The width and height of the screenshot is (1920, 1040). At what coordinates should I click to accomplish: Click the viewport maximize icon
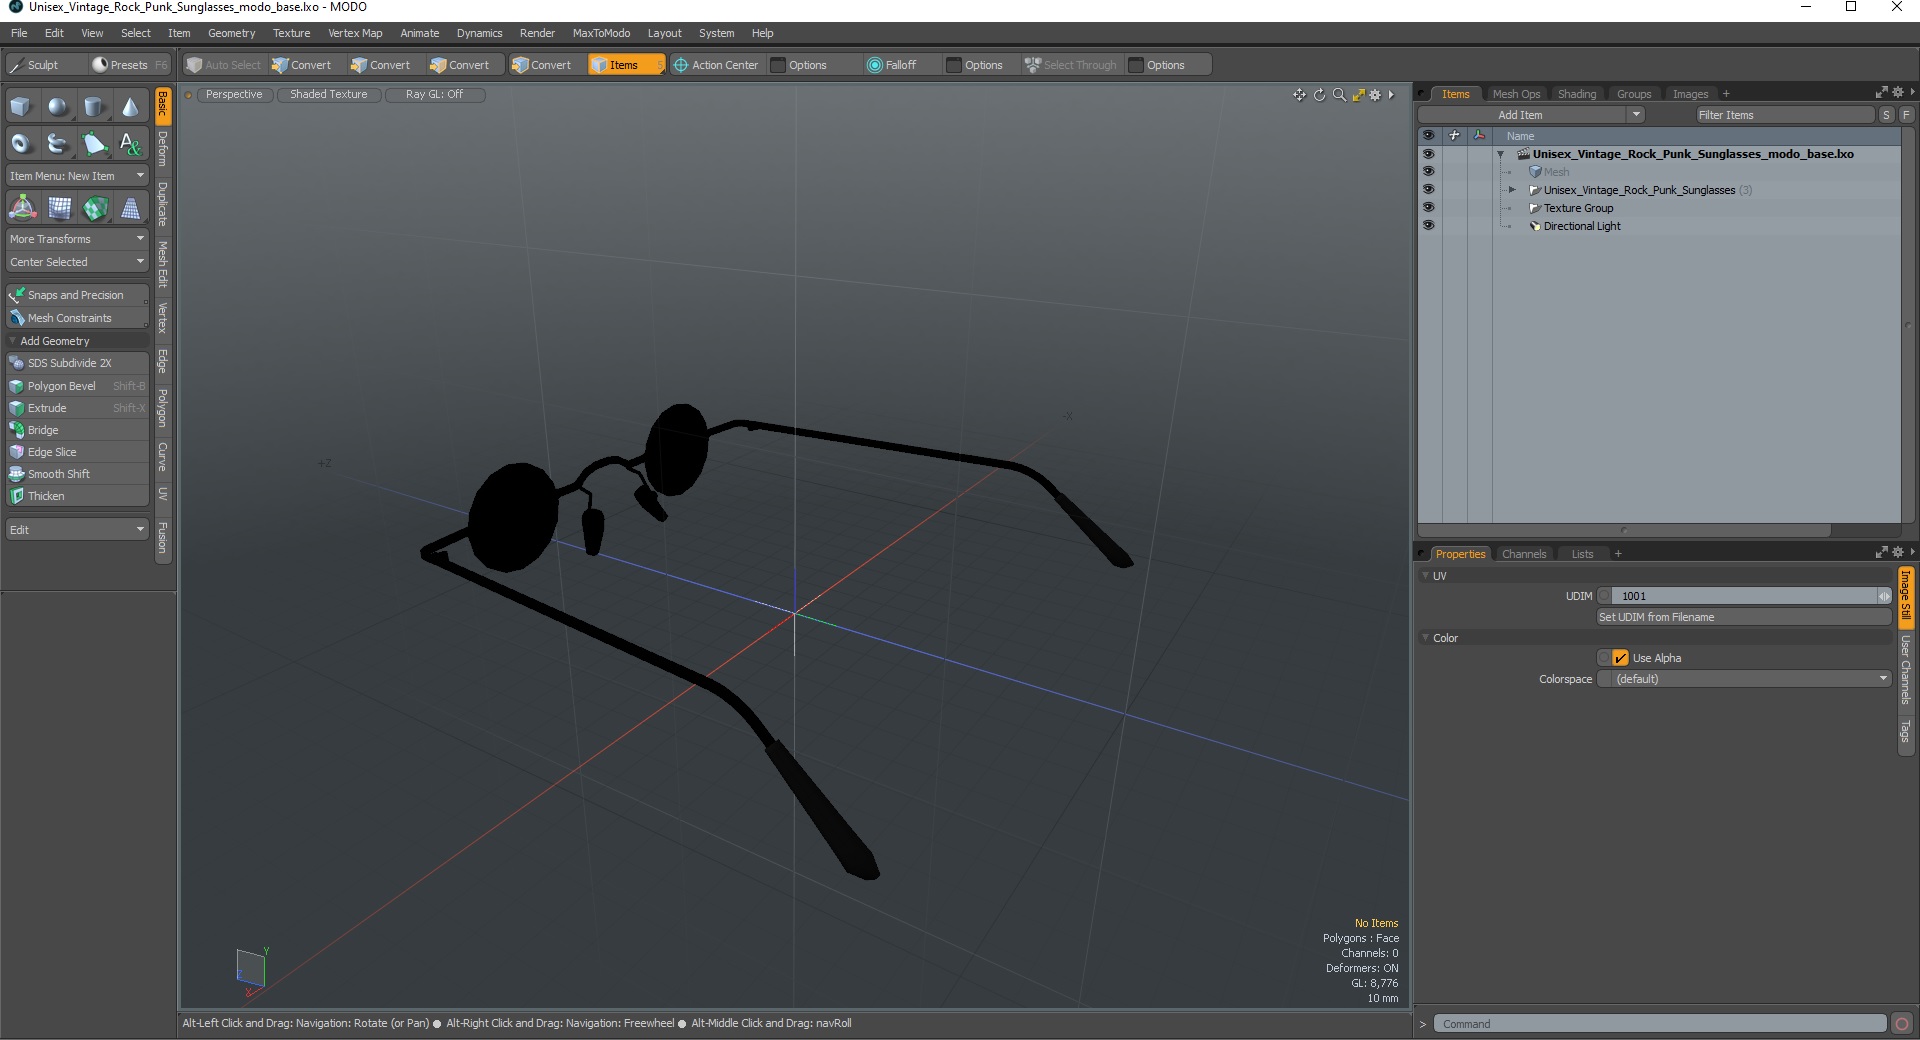[x=1358, y=95]
